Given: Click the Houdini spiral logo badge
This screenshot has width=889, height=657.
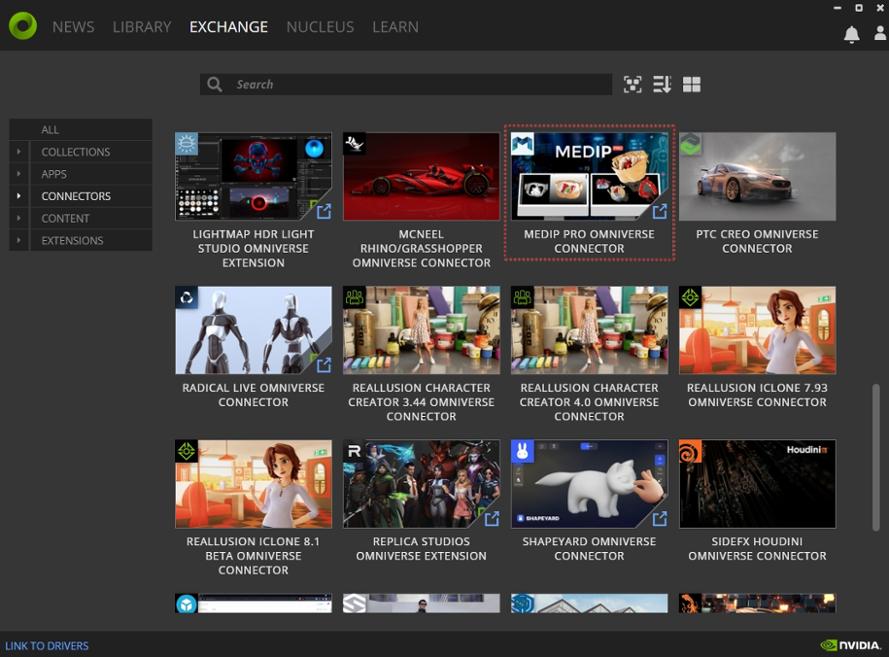Looking at the screenshot, I should 690,451.
